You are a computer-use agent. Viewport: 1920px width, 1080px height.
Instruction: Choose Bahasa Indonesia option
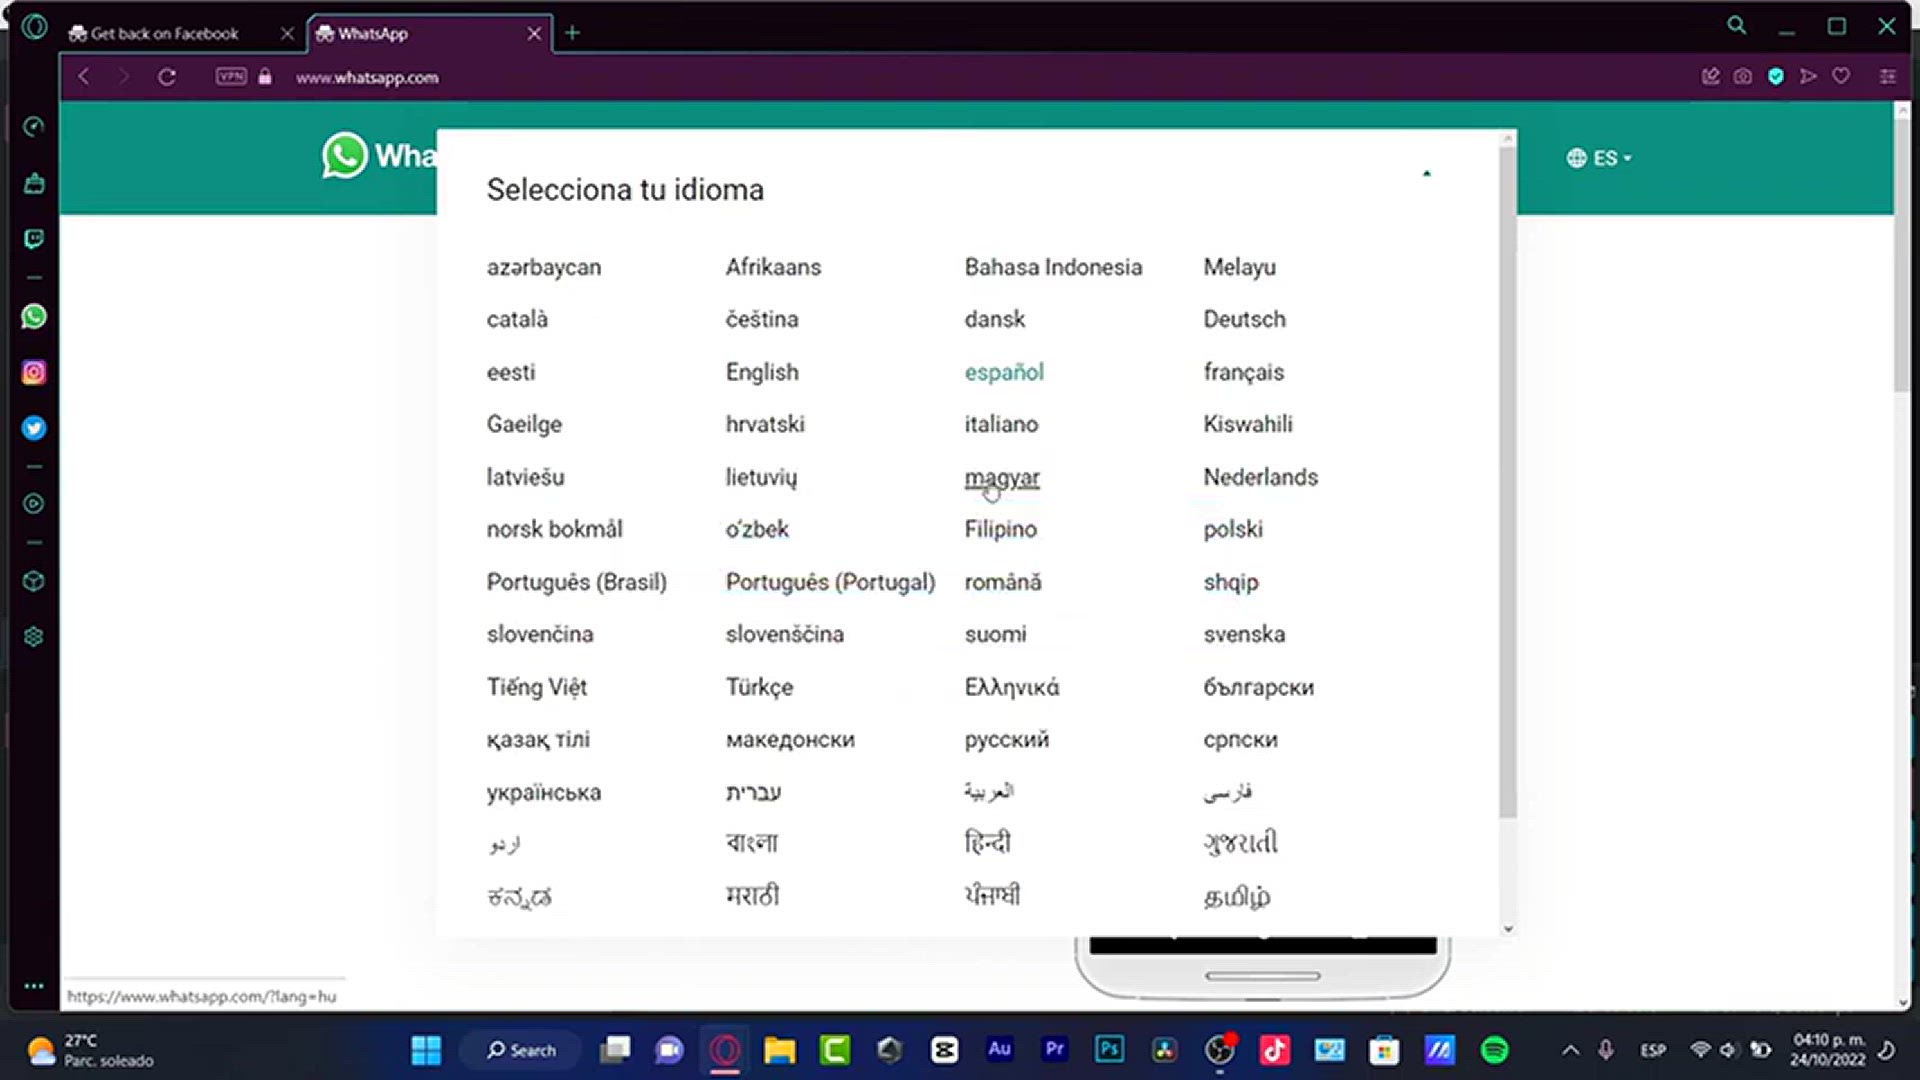pyautogui.click(x=1053, y=267)
